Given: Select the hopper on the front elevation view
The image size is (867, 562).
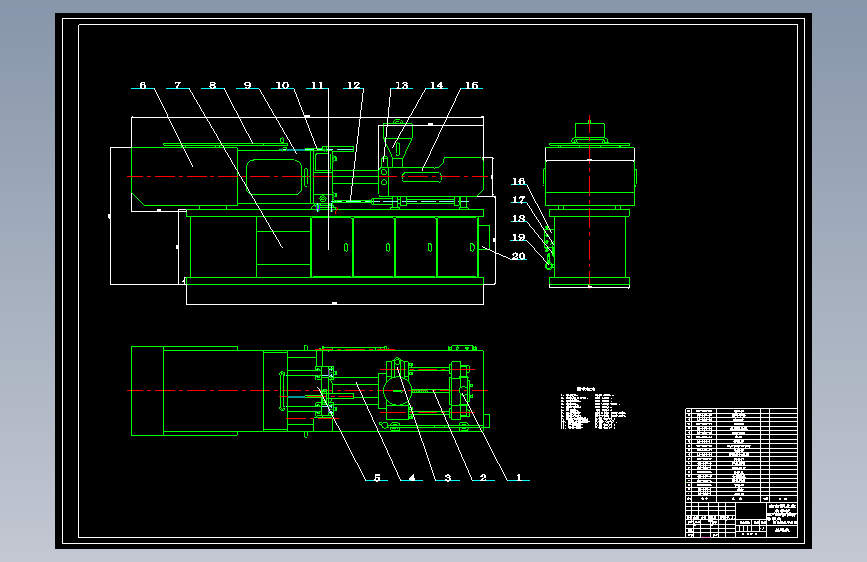Looking at the screenshot, I should tap(398, 143).
